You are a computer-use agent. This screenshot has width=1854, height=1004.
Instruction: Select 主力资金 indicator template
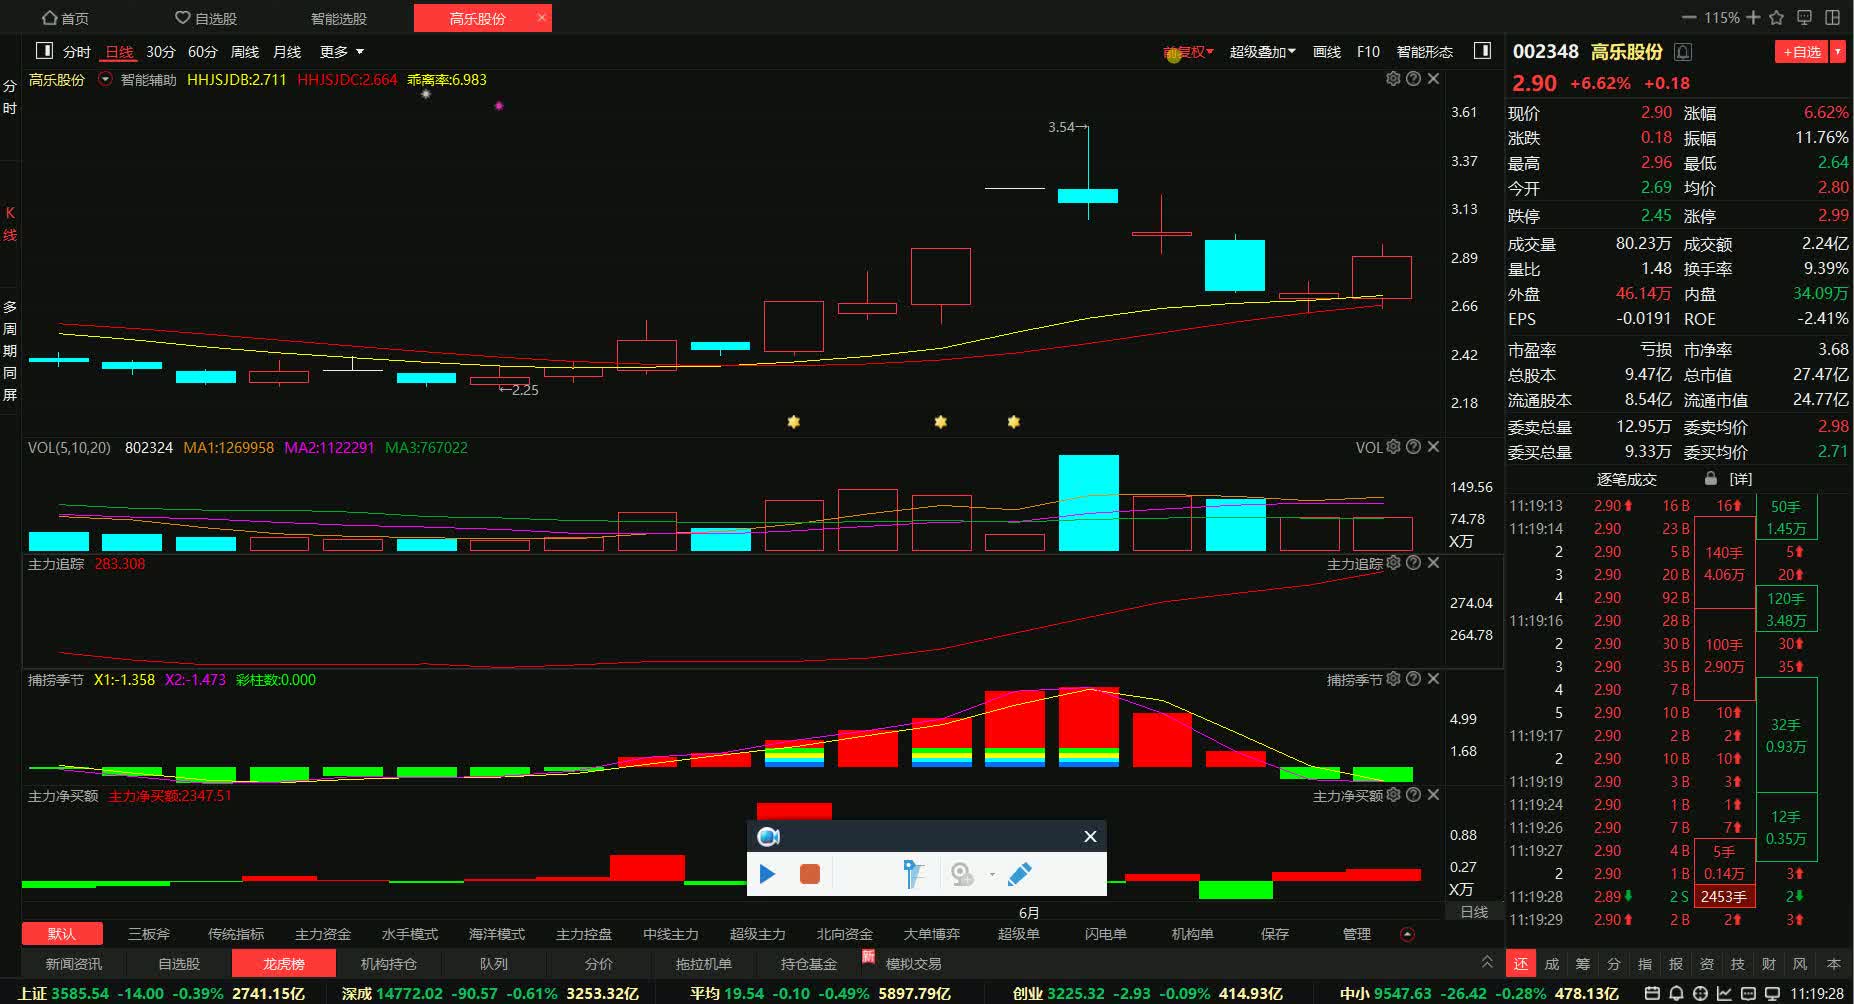323,934
